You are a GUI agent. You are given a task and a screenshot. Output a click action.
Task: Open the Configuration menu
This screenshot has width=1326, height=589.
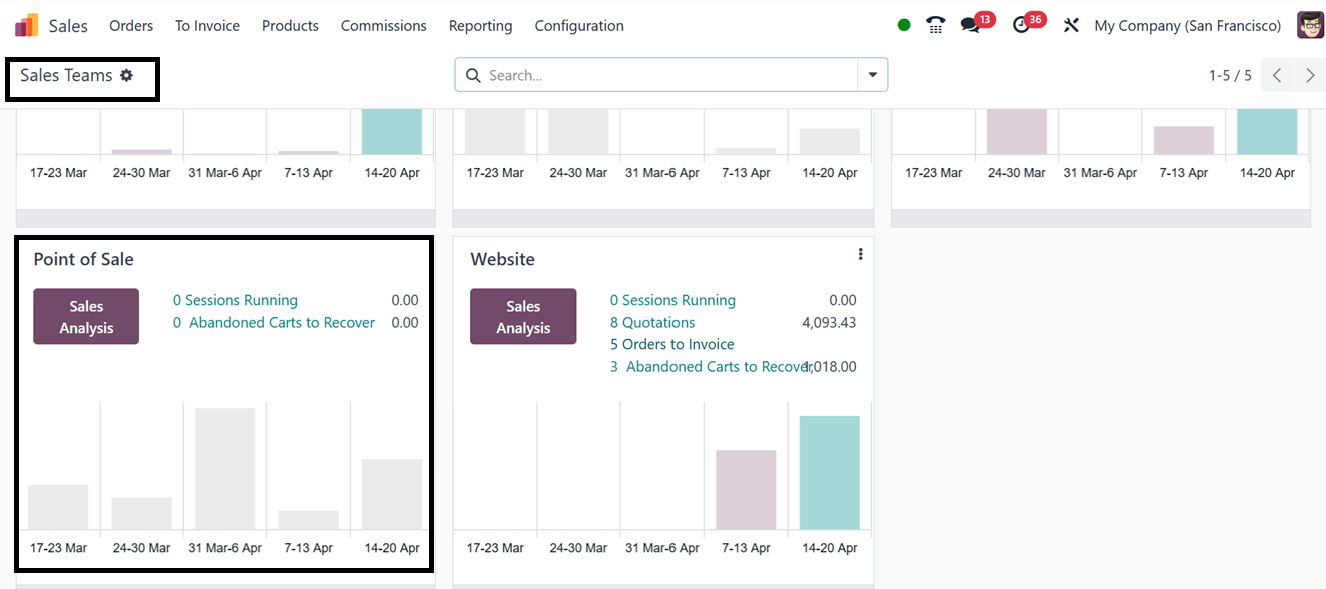click(579, 26)
